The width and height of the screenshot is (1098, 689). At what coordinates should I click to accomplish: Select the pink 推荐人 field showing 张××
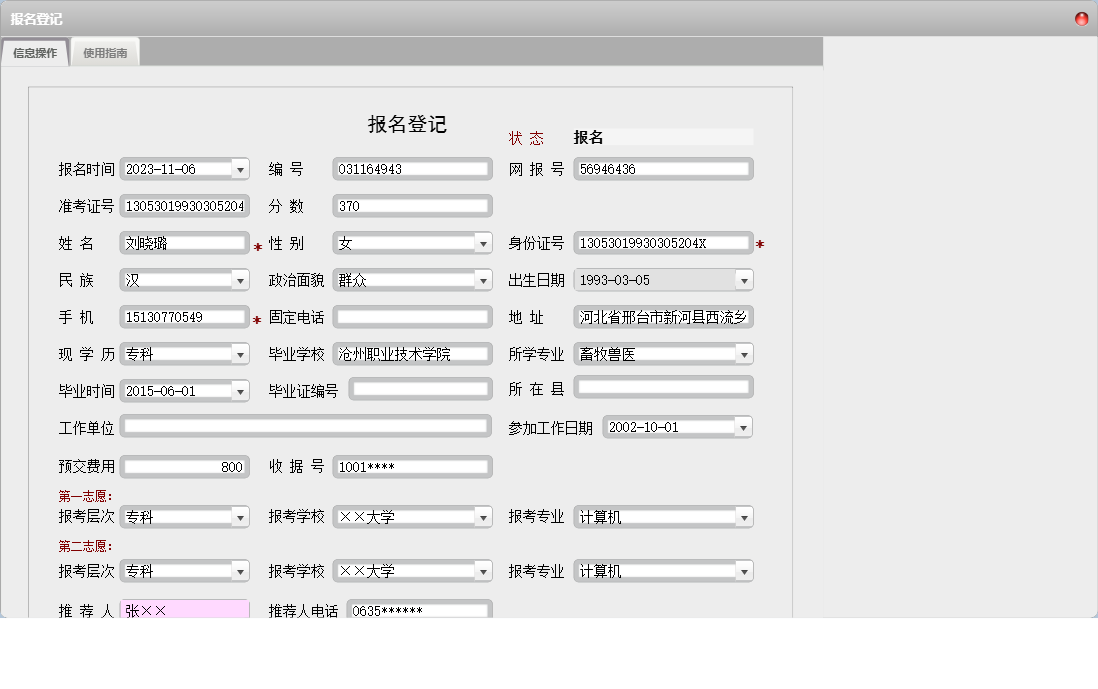coord(184,608)
